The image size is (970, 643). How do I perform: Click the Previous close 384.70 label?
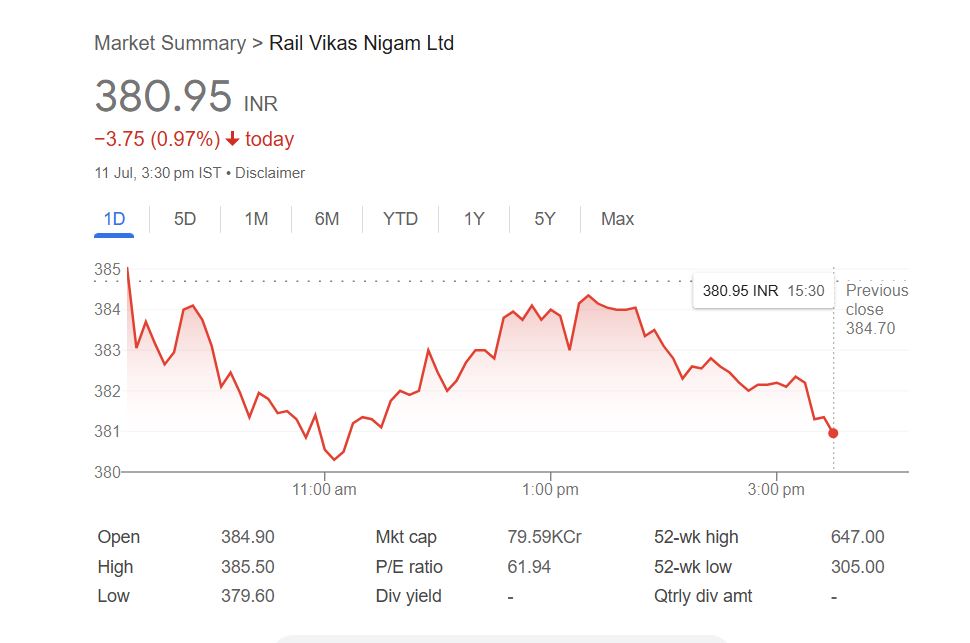pos(876,308)
